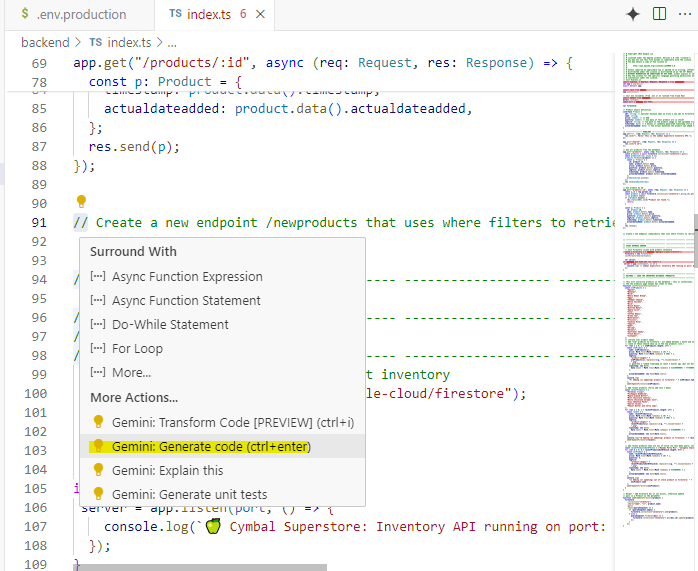Select Gemini: Transform Code [PREVIEW]
Screen dimensions: 698x571
point(223,422)
